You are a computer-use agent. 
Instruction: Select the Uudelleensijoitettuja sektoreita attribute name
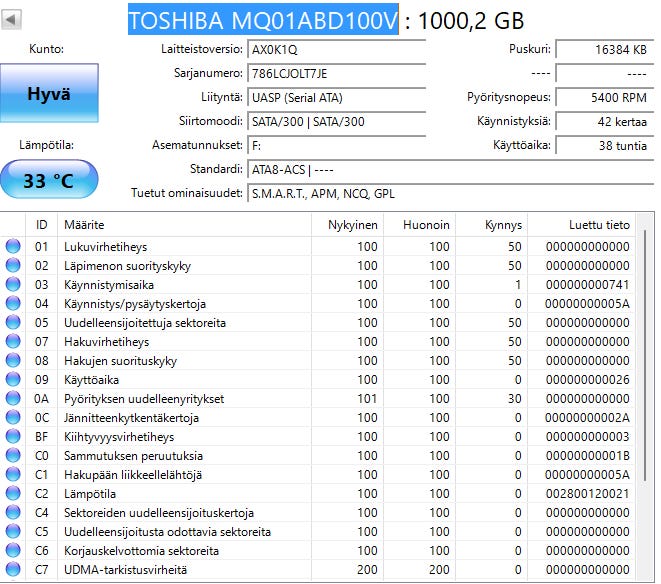(x=145, y=323)
